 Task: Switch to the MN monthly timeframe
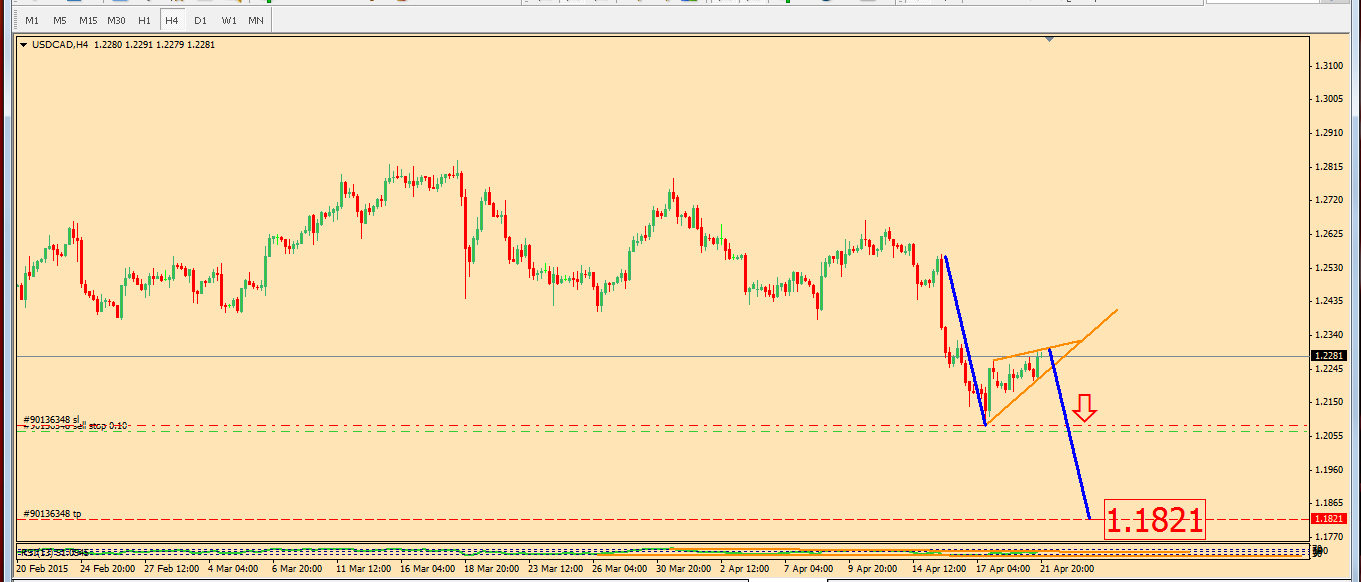tap(256, 20)
